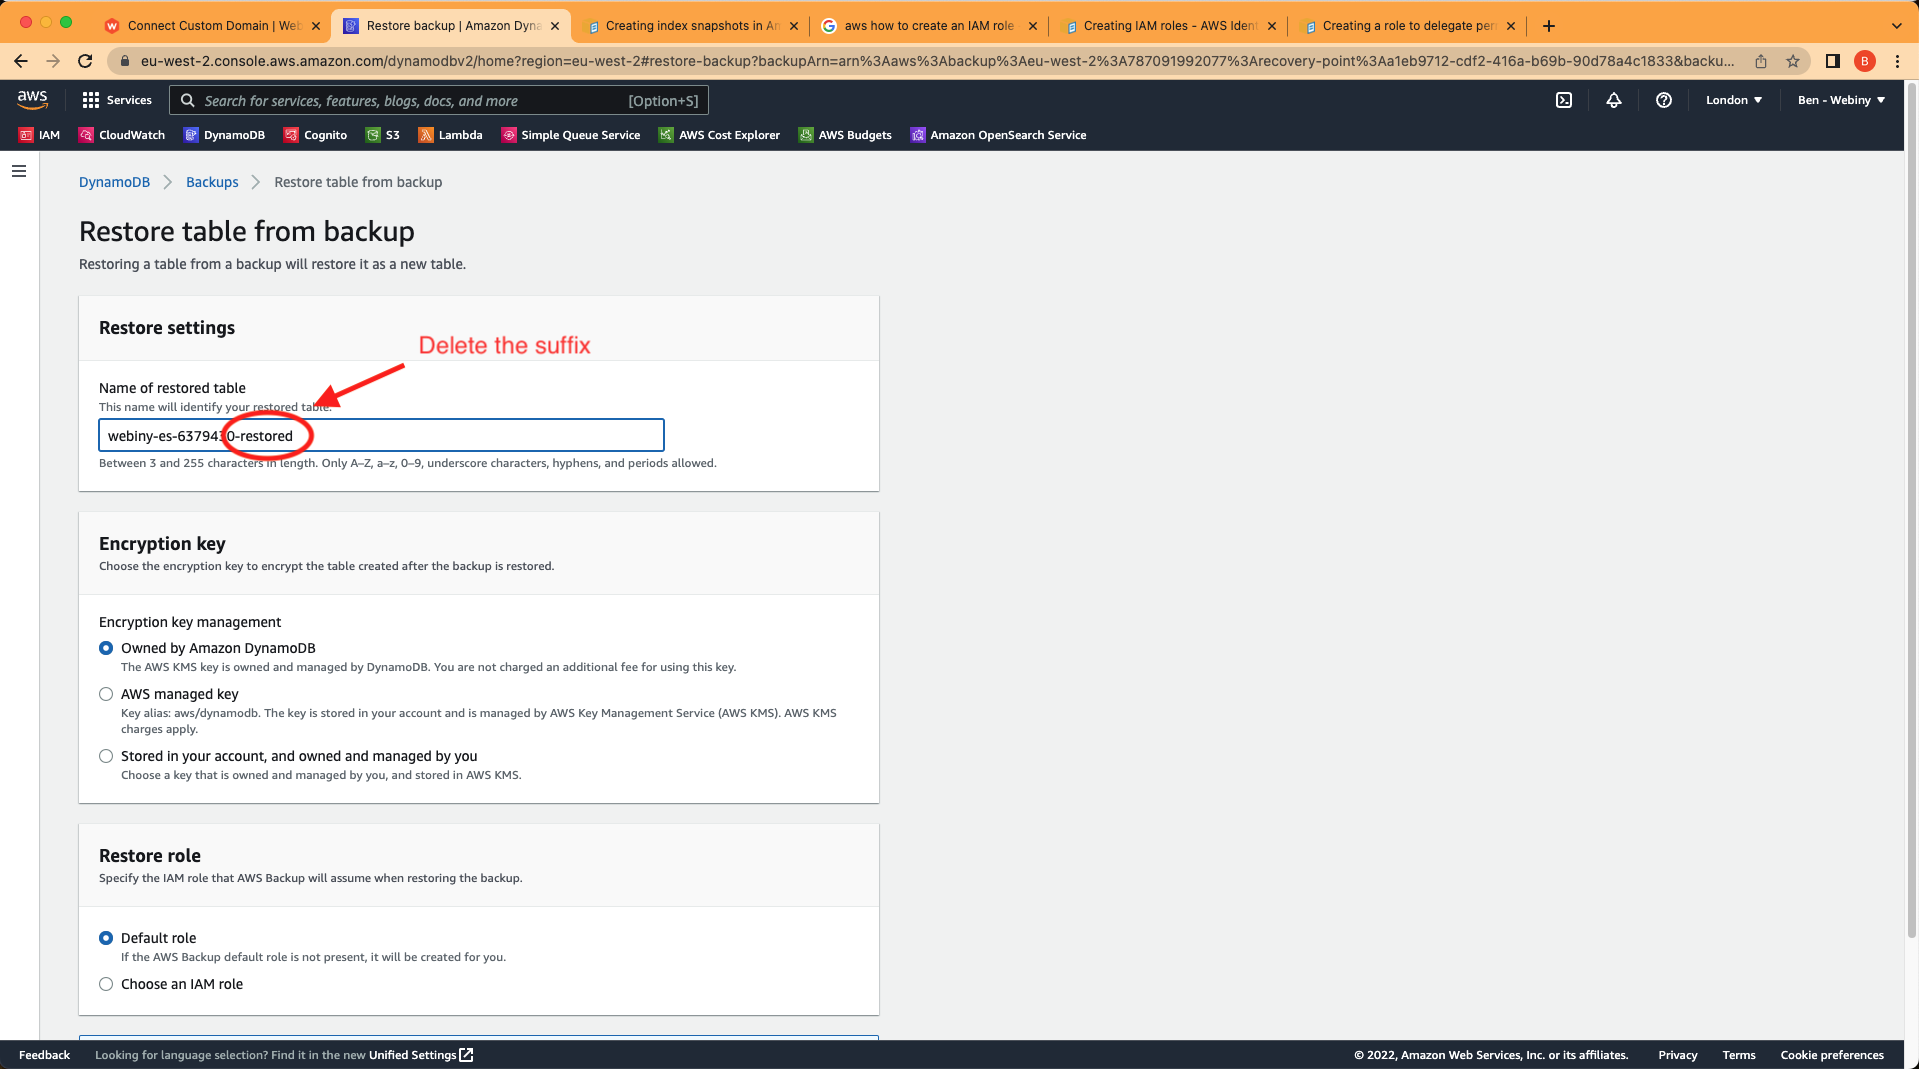Open CloudWatch from the favorites bar
The height and width of the screenshot is (1069, 1919).
[120, 134]
